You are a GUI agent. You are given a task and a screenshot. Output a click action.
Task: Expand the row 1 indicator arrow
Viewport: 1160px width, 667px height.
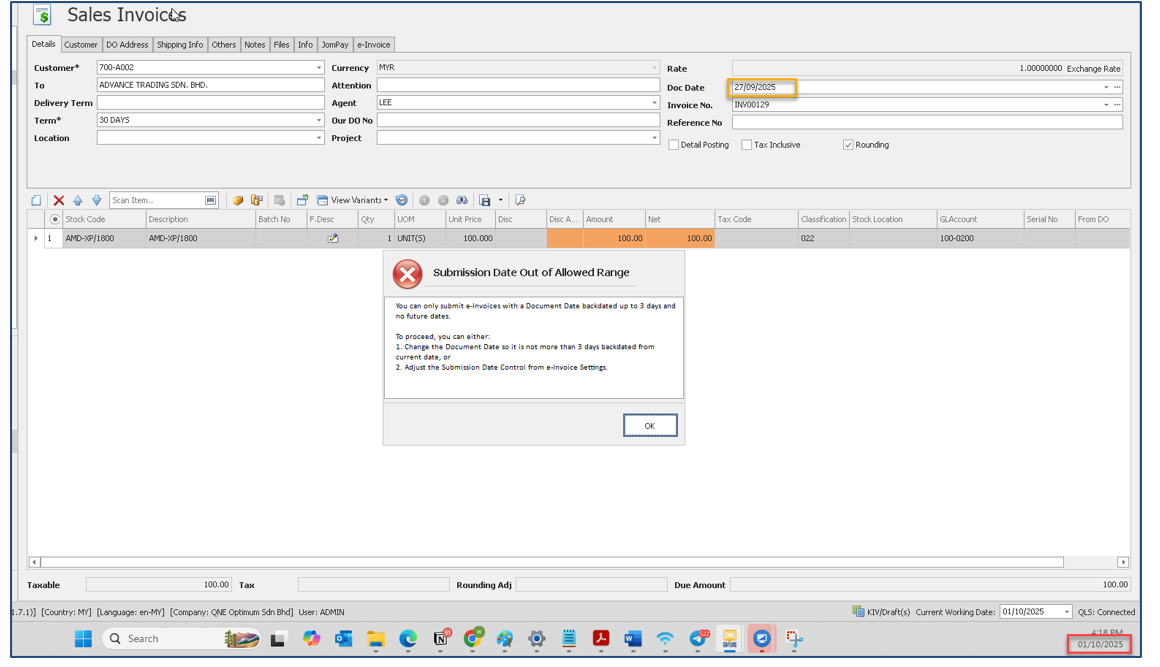[x=36, y=238]
